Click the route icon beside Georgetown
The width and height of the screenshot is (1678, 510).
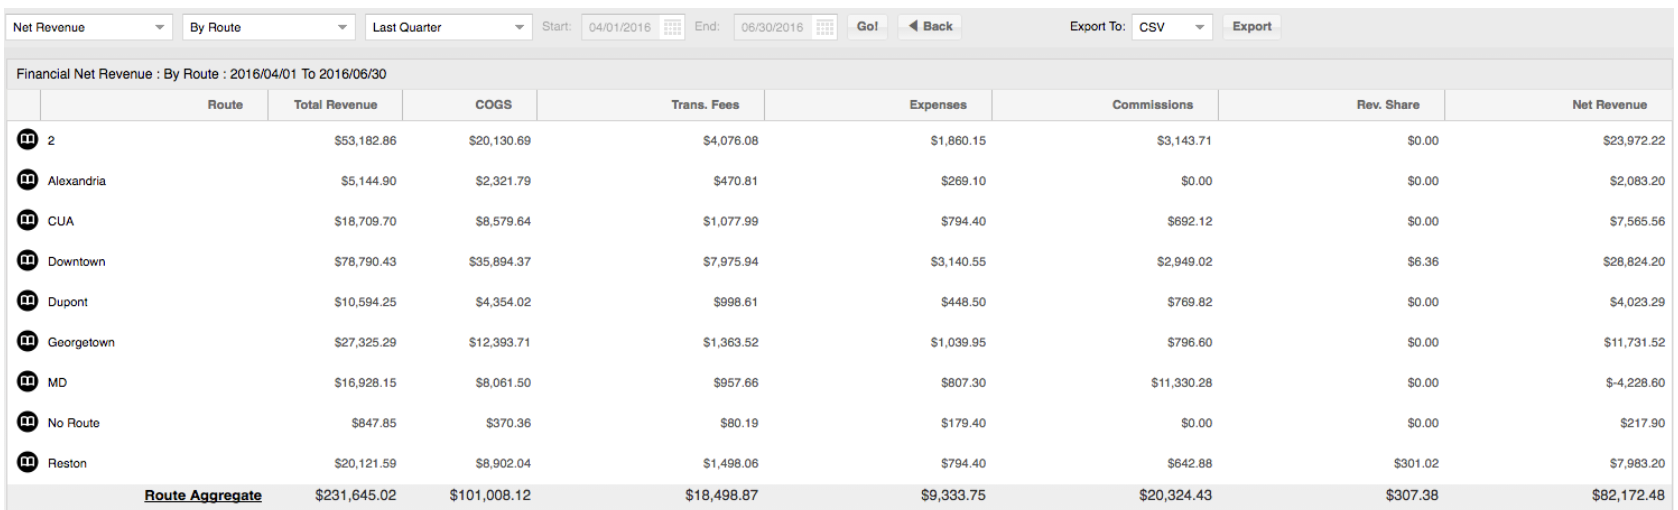(x=26, y=342)
